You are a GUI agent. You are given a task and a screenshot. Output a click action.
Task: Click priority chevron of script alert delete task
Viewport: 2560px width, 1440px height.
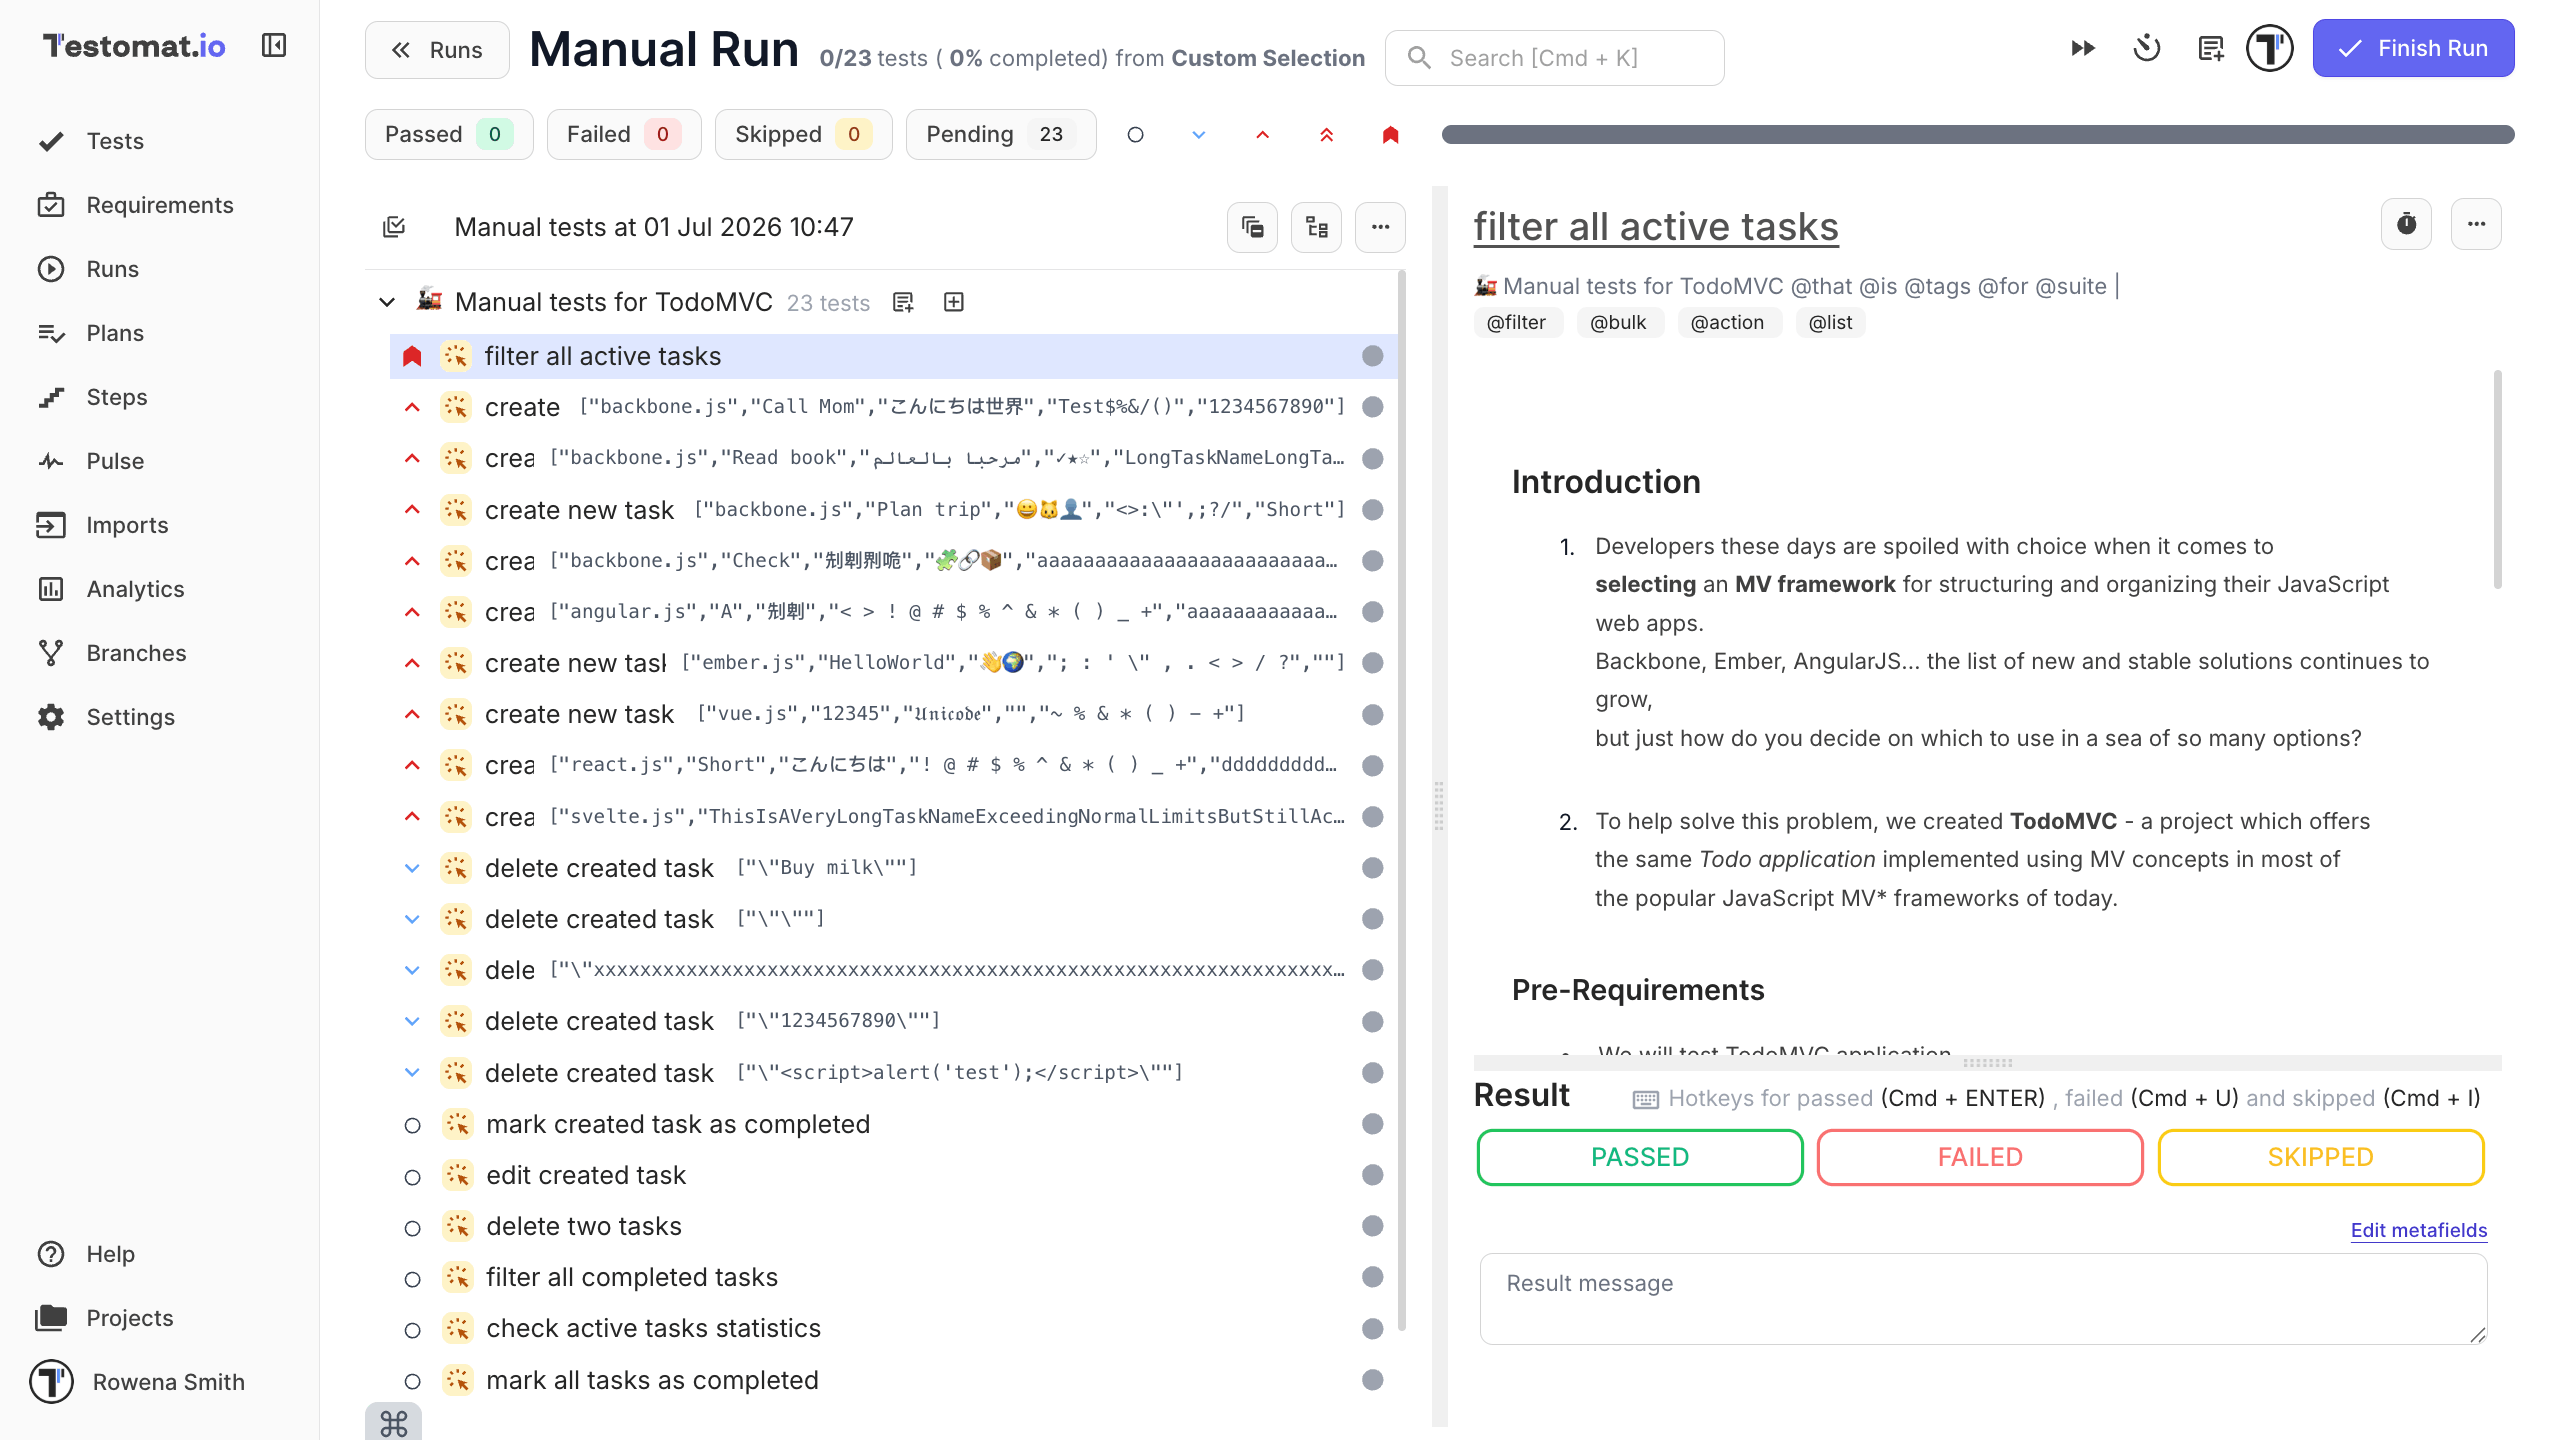[412, 1073]
